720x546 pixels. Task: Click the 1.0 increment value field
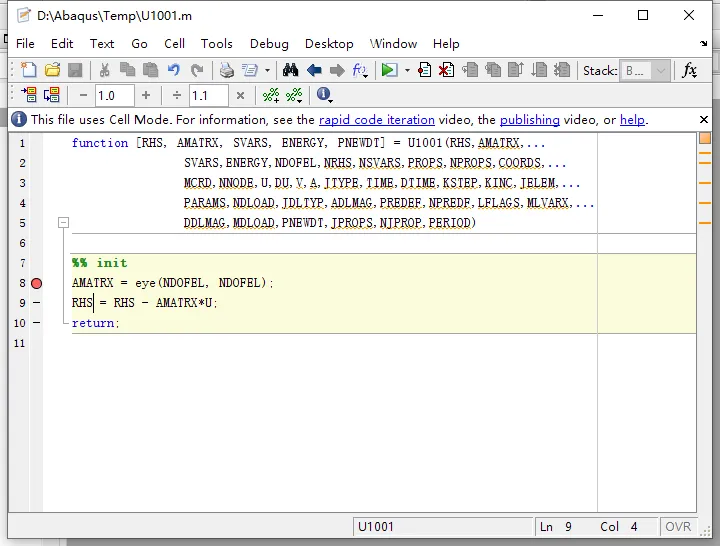(115, 96)
